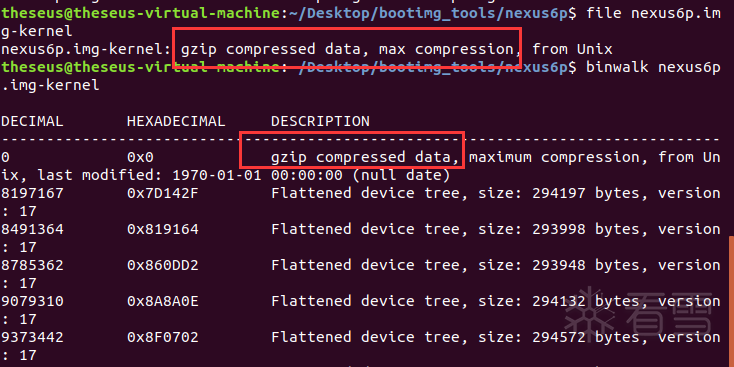This screenshot has height=367, width=734.
Task: Click the snowflake watermark logo
Action: 589,317
